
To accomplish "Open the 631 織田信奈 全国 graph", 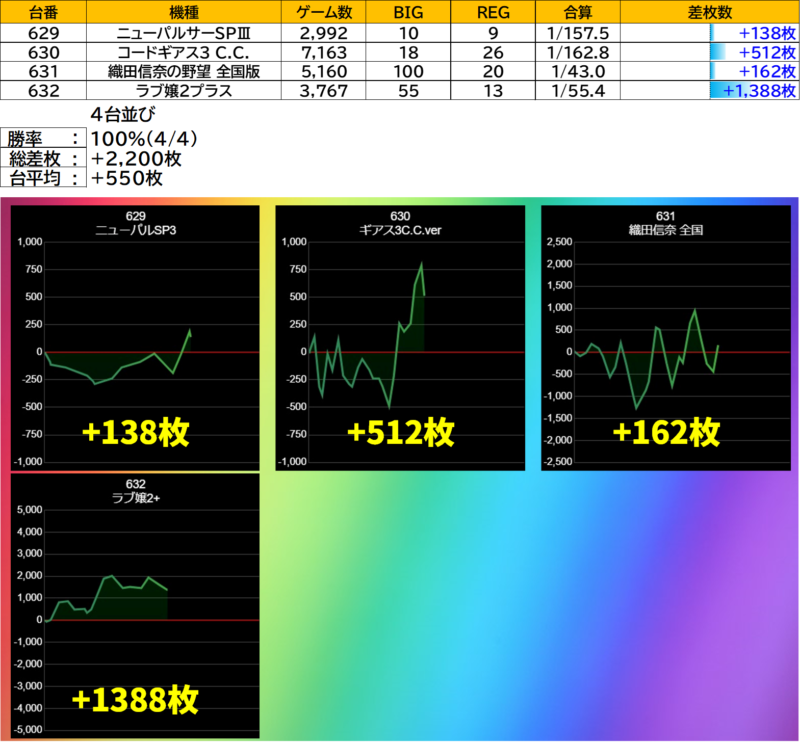I will coord(666,338).
